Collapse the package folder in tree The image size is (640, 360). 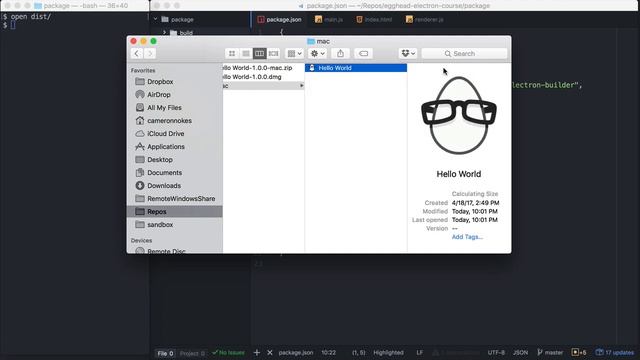[156, 19]
